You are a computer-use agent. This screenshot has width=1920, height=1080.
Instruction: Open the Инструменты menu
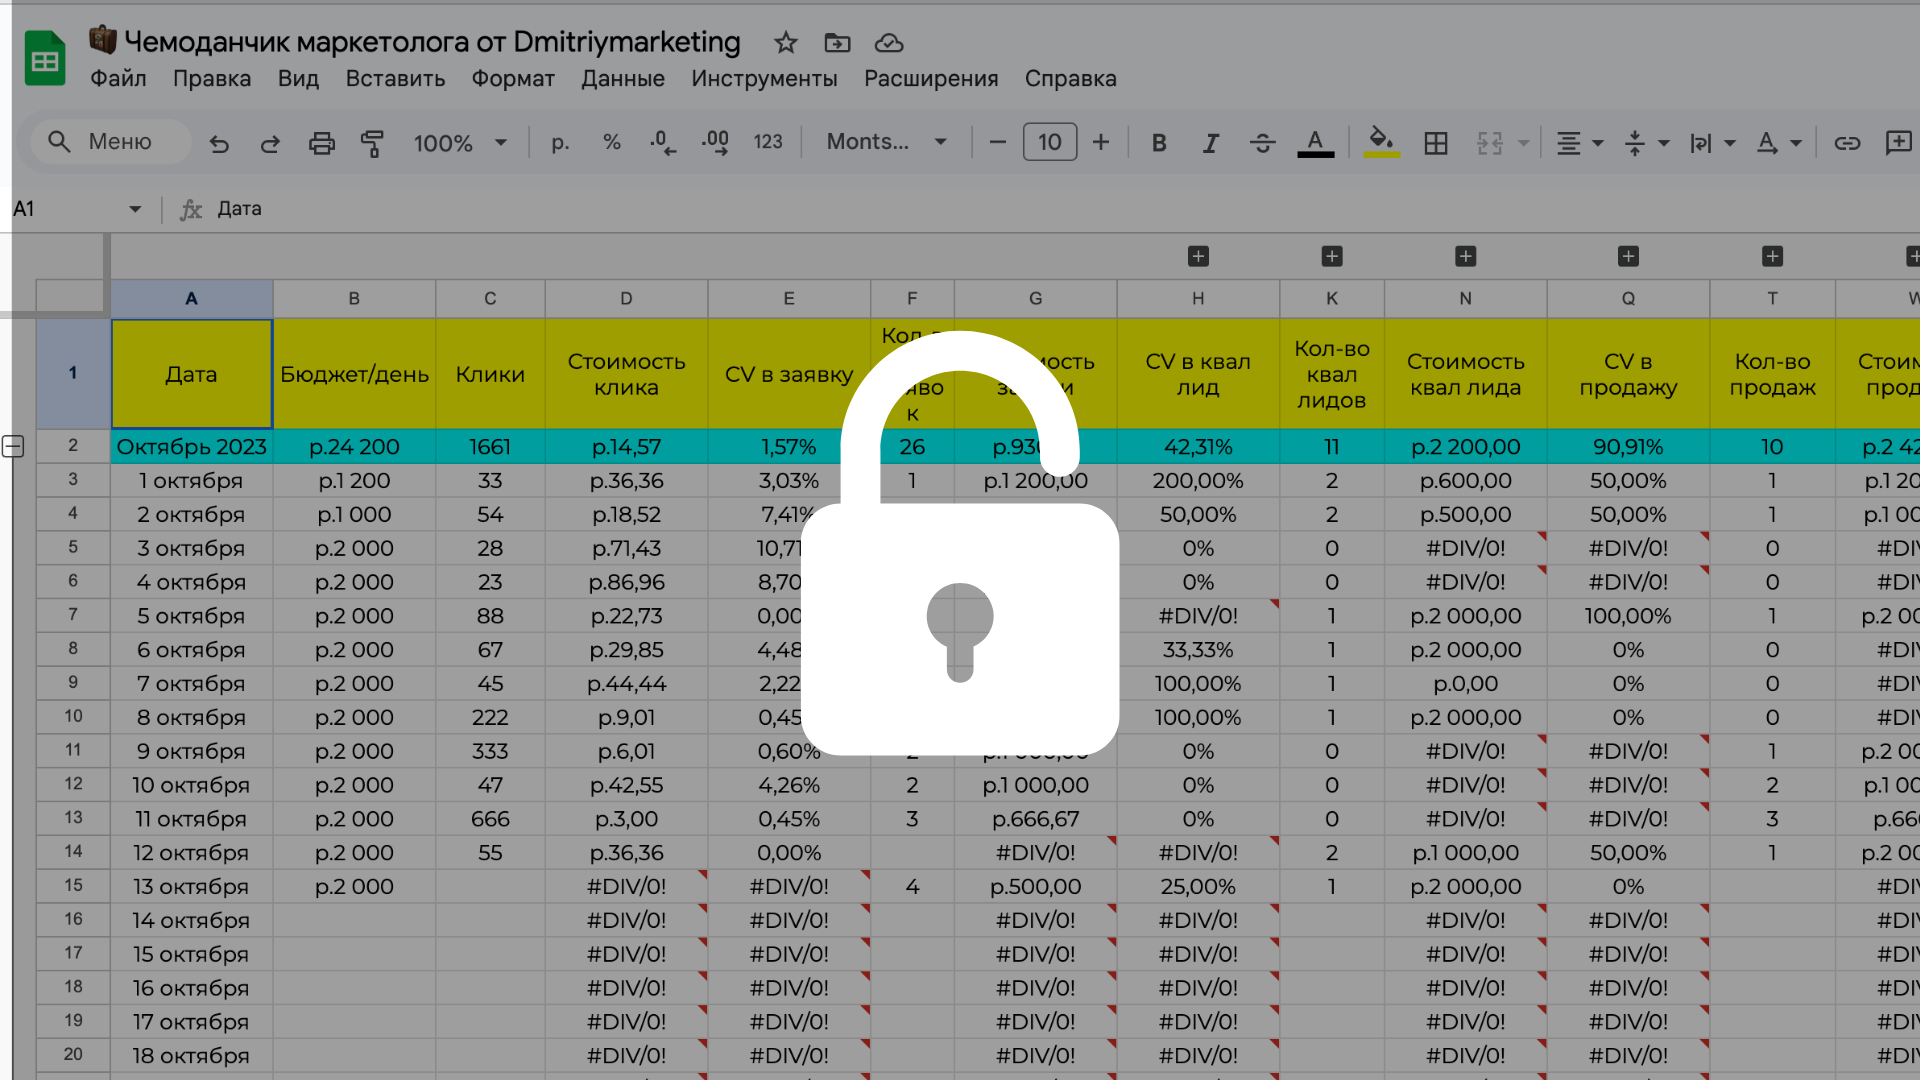click(764, 78)
